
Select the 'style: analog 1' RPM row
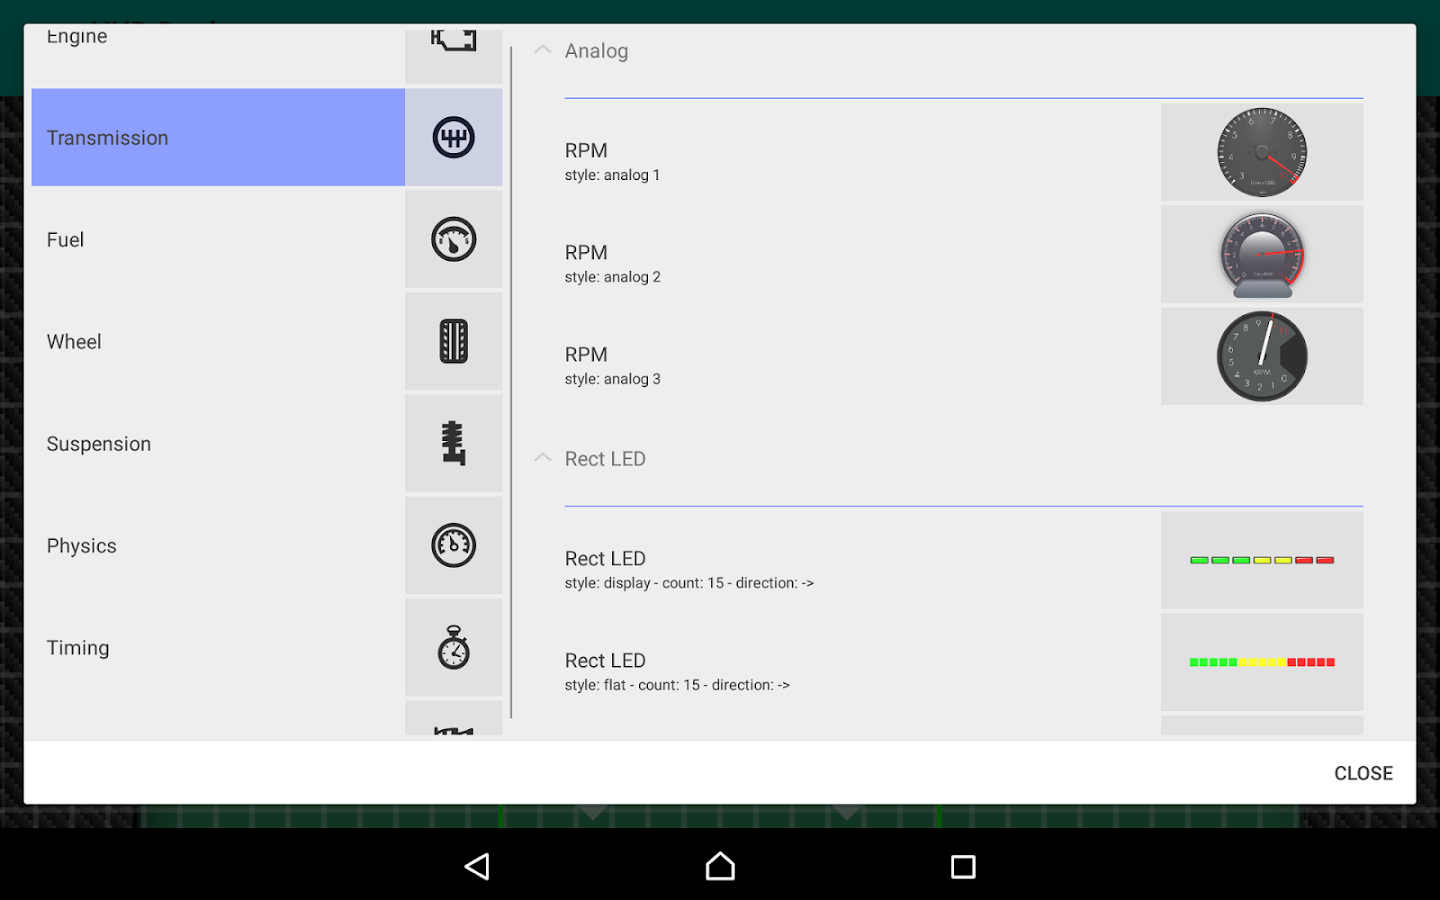click(x=964, y=152)
